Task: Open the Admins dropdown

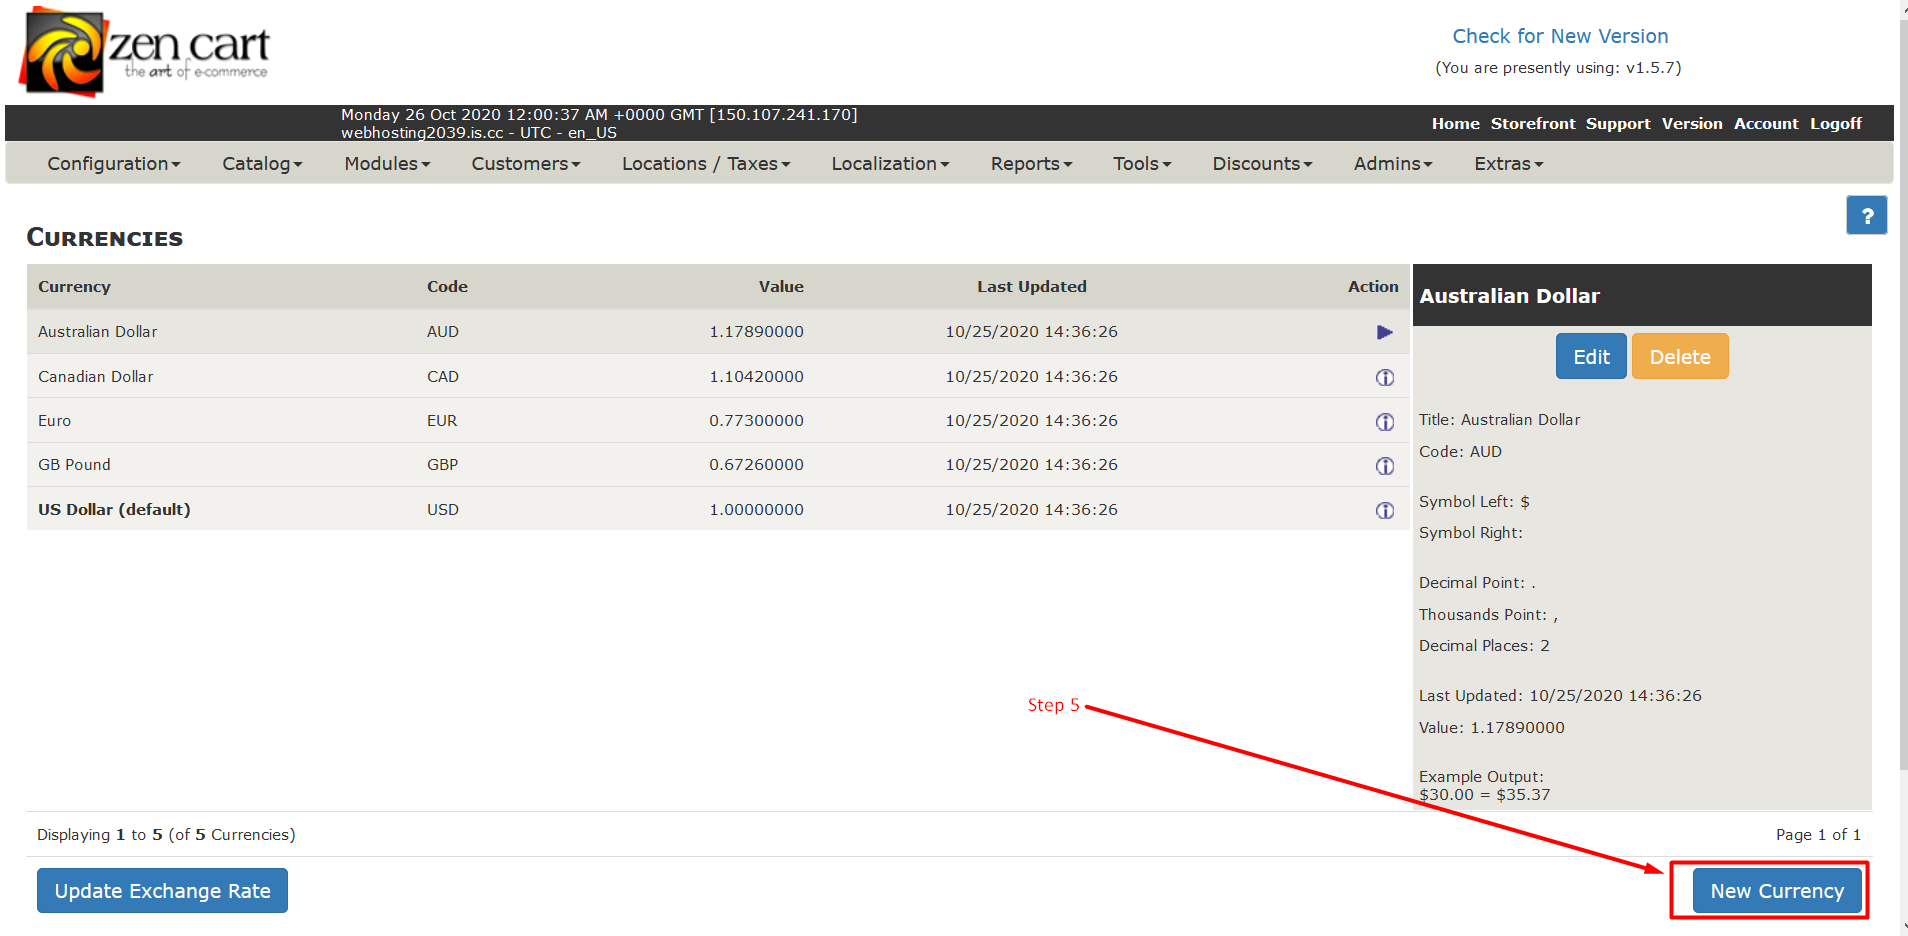Action: coord(1393,163)
